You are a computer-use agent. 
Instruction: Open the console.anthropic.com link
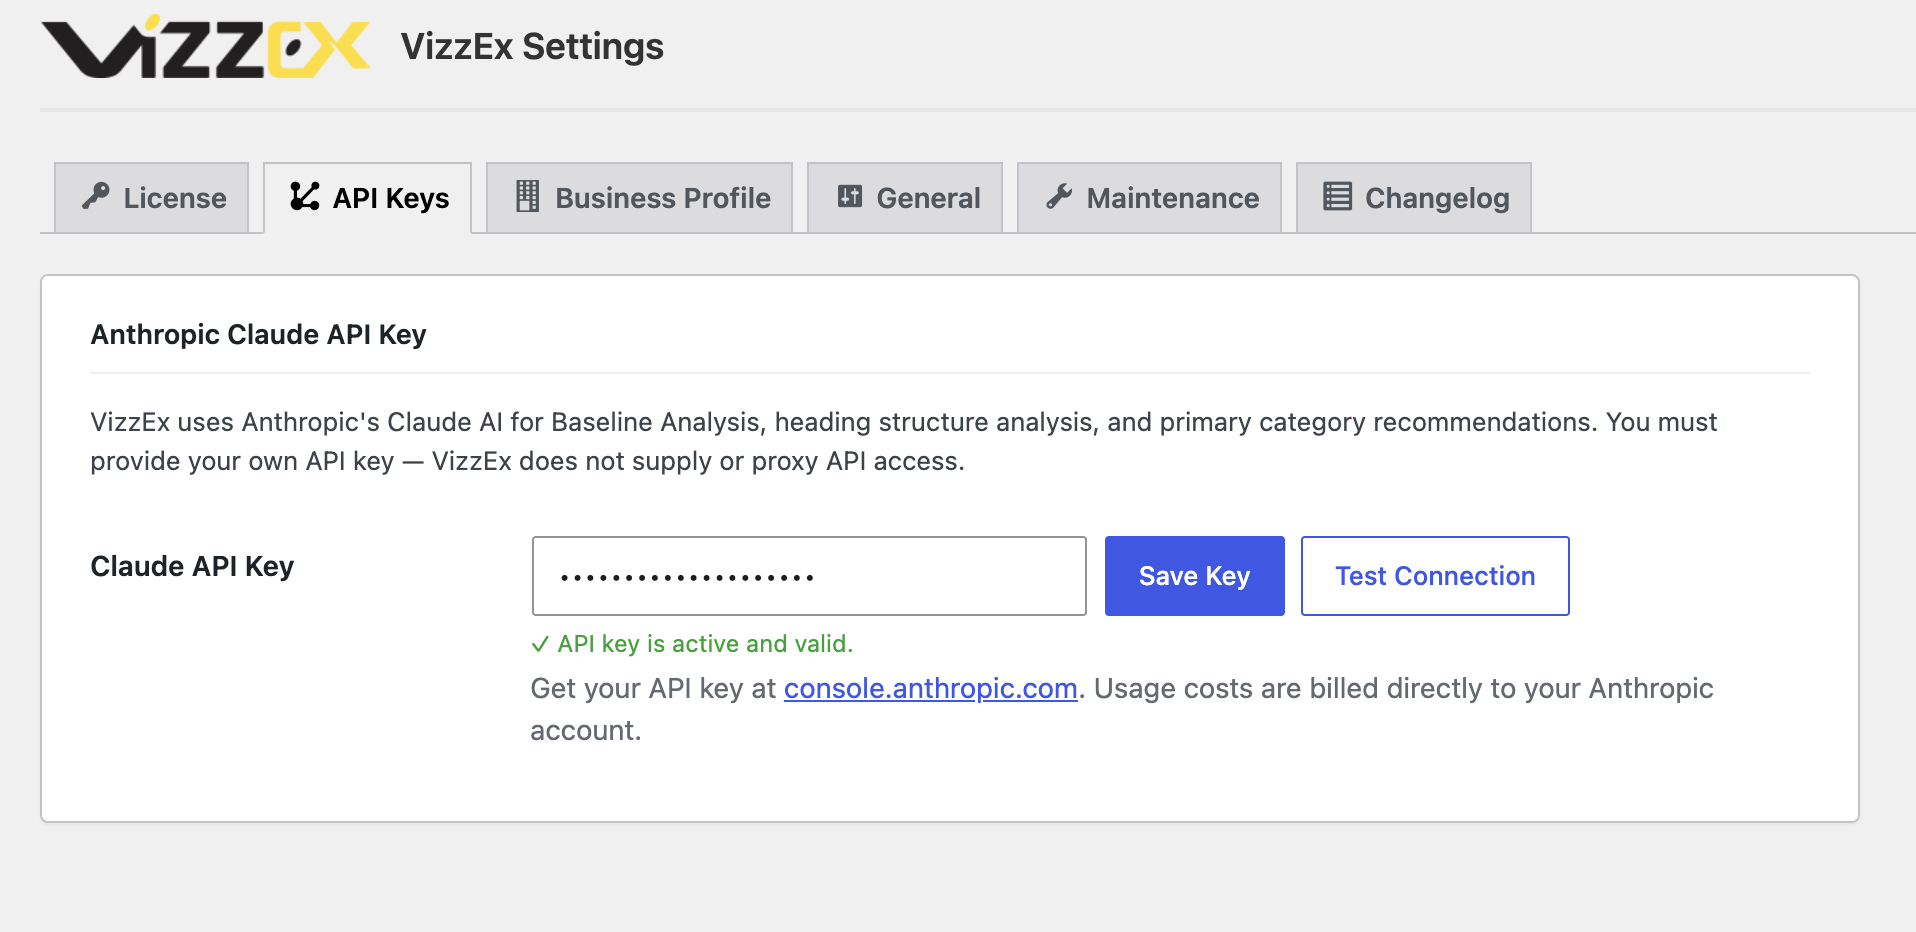(931, 689)
